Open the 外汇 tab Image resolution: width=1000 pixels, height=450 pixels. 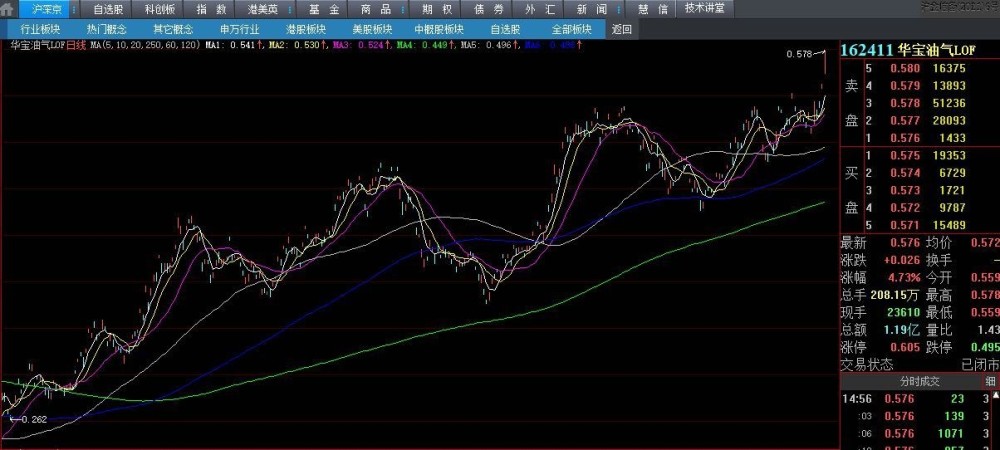pos(541,9)
